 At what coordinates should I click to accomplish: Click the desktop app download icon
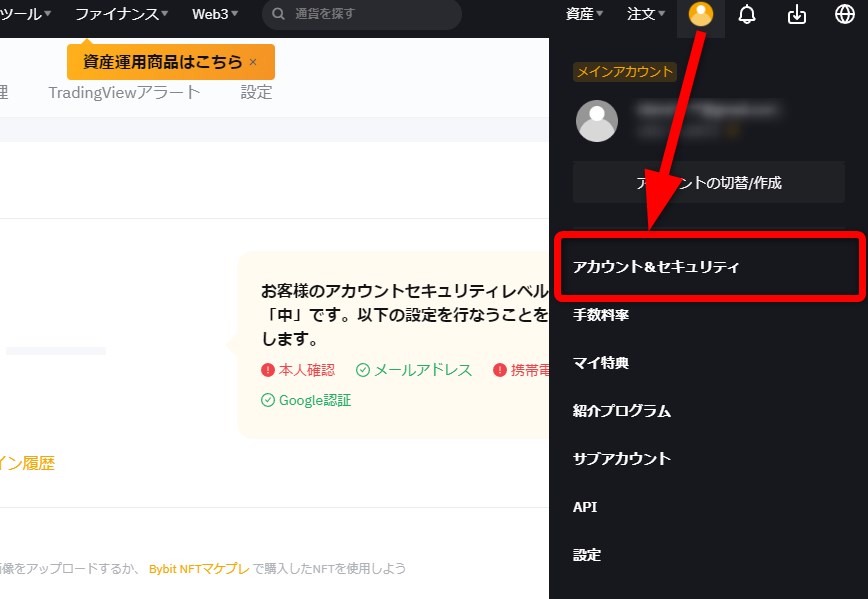(x=796, y=14)
